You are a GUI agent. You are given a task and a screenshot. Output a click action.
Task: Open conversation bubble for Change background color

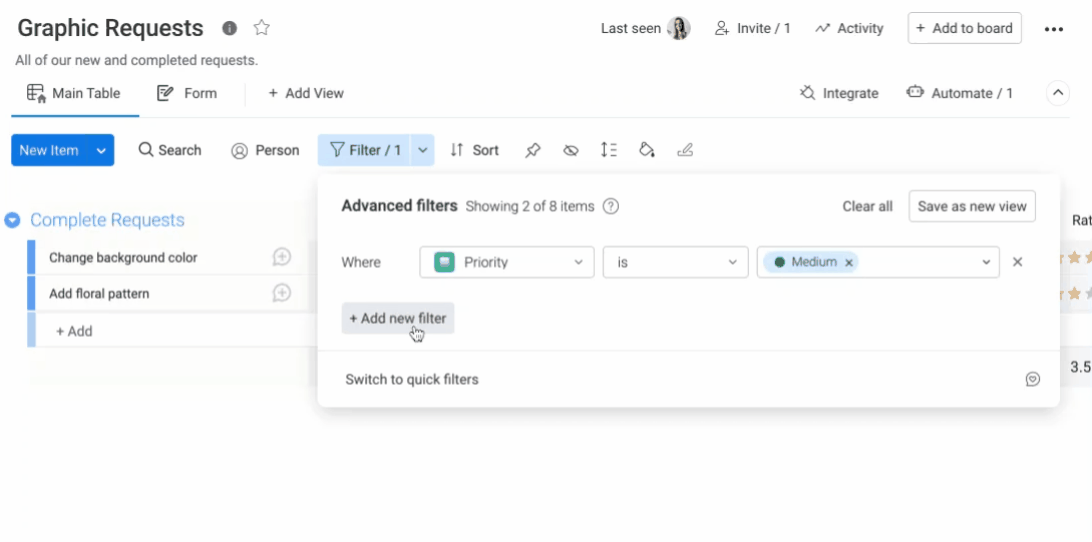281,257
